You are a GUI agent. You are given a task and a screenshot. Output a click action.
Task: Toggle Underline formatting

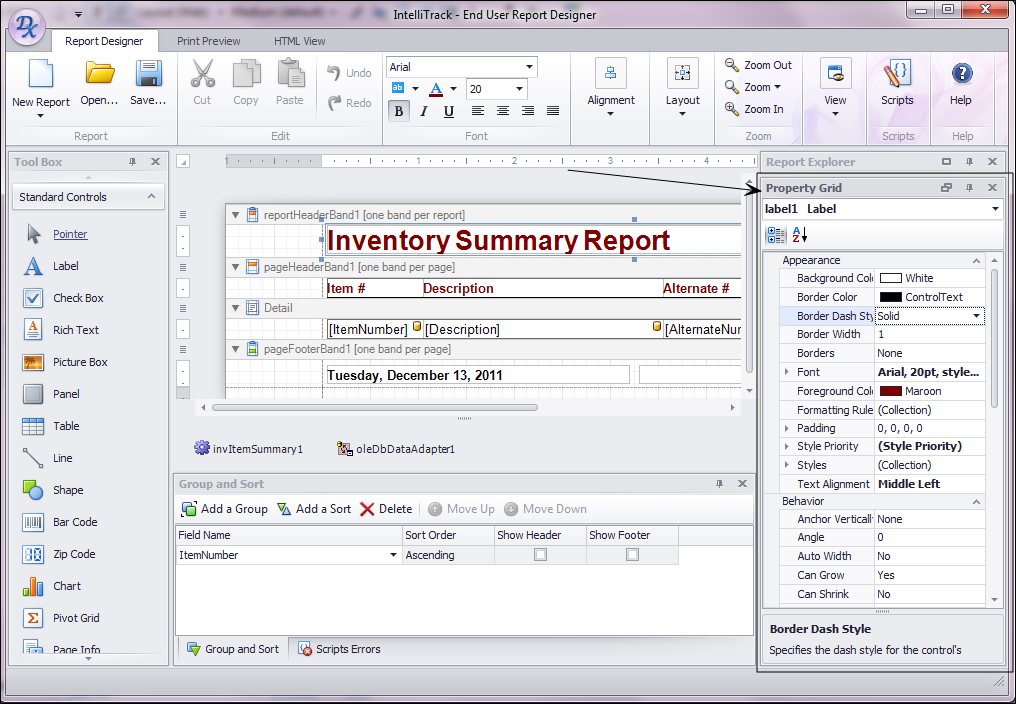pyautogui.click(x=448, y=111)
